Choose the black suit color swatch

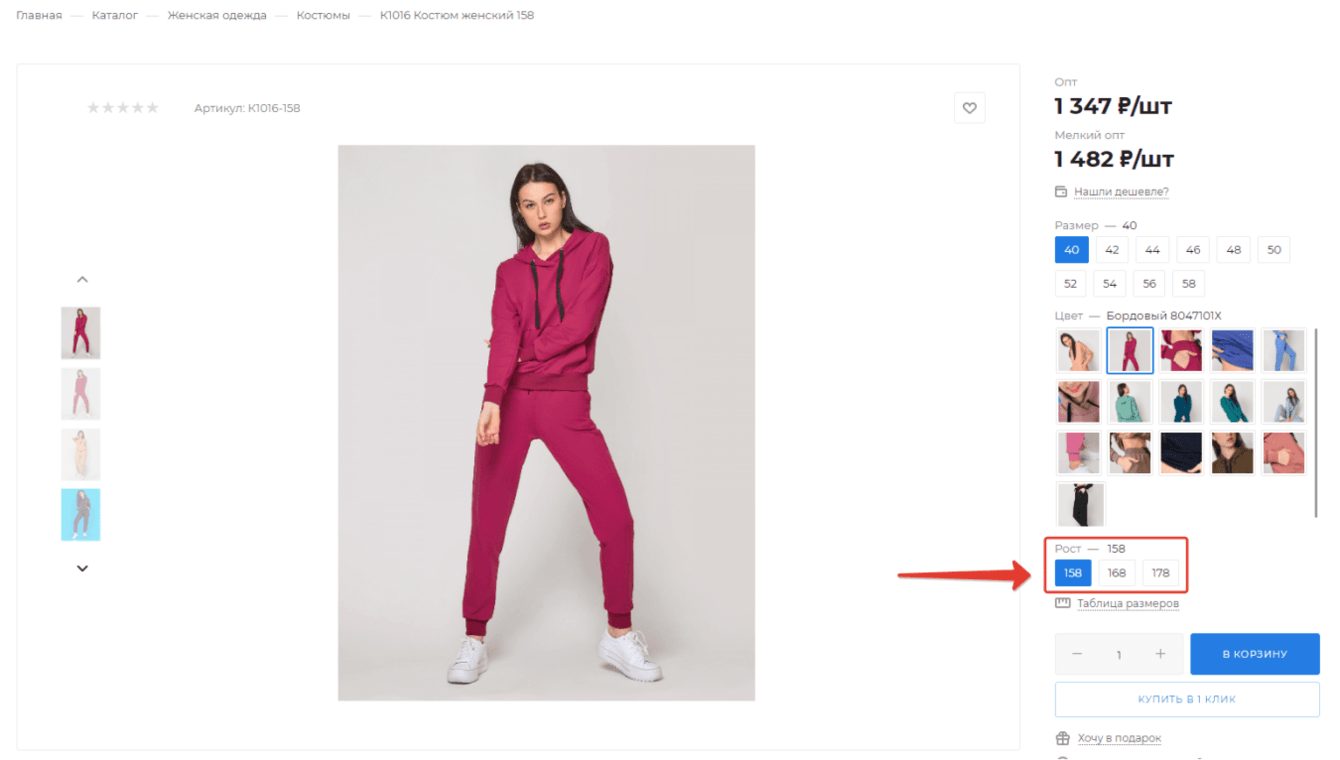(x=1081, y=504)
